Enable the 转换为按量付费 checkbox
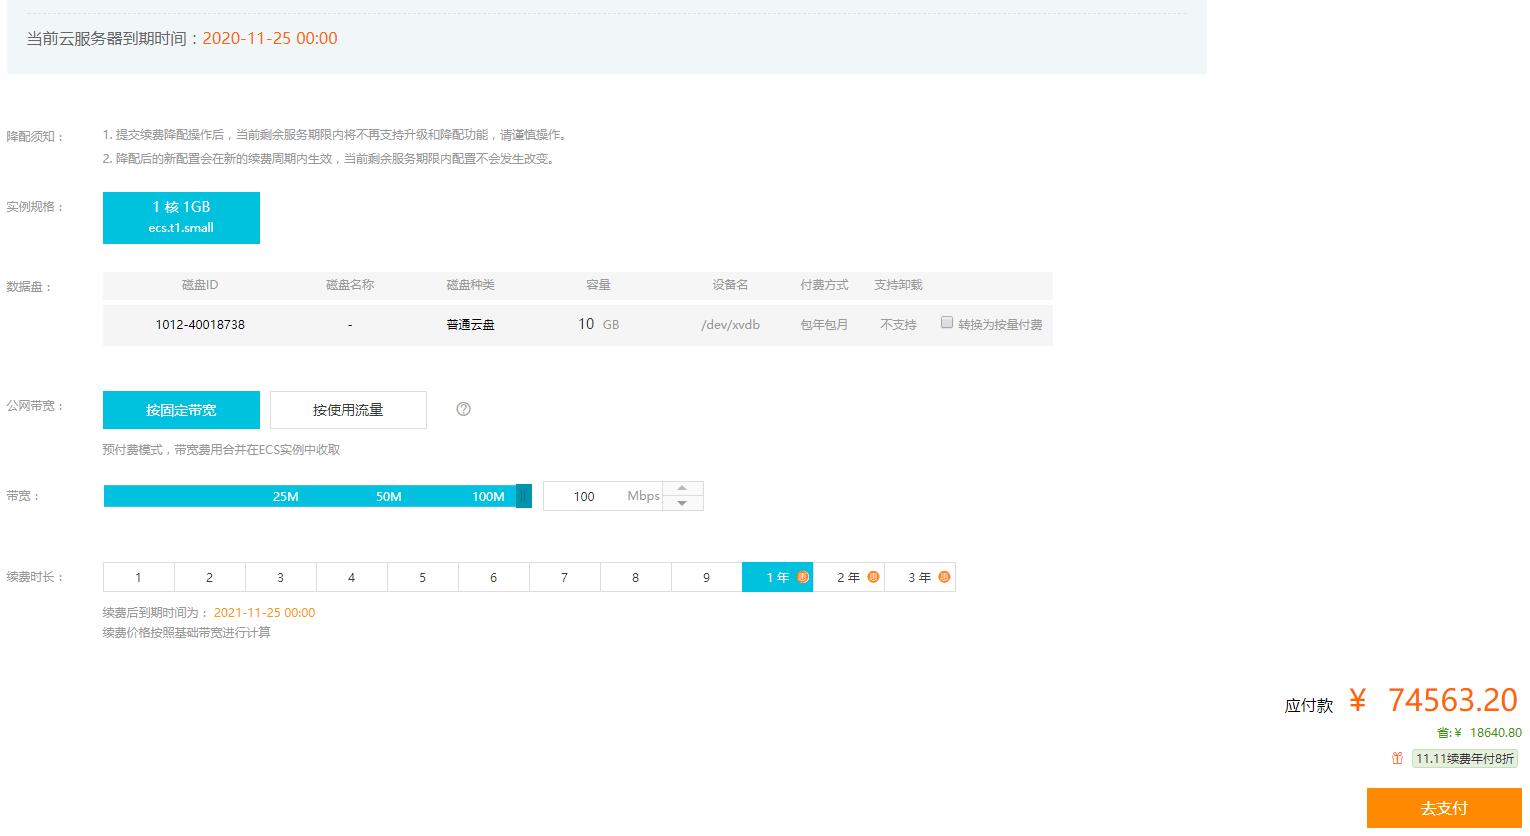 [x=946, y=323]
